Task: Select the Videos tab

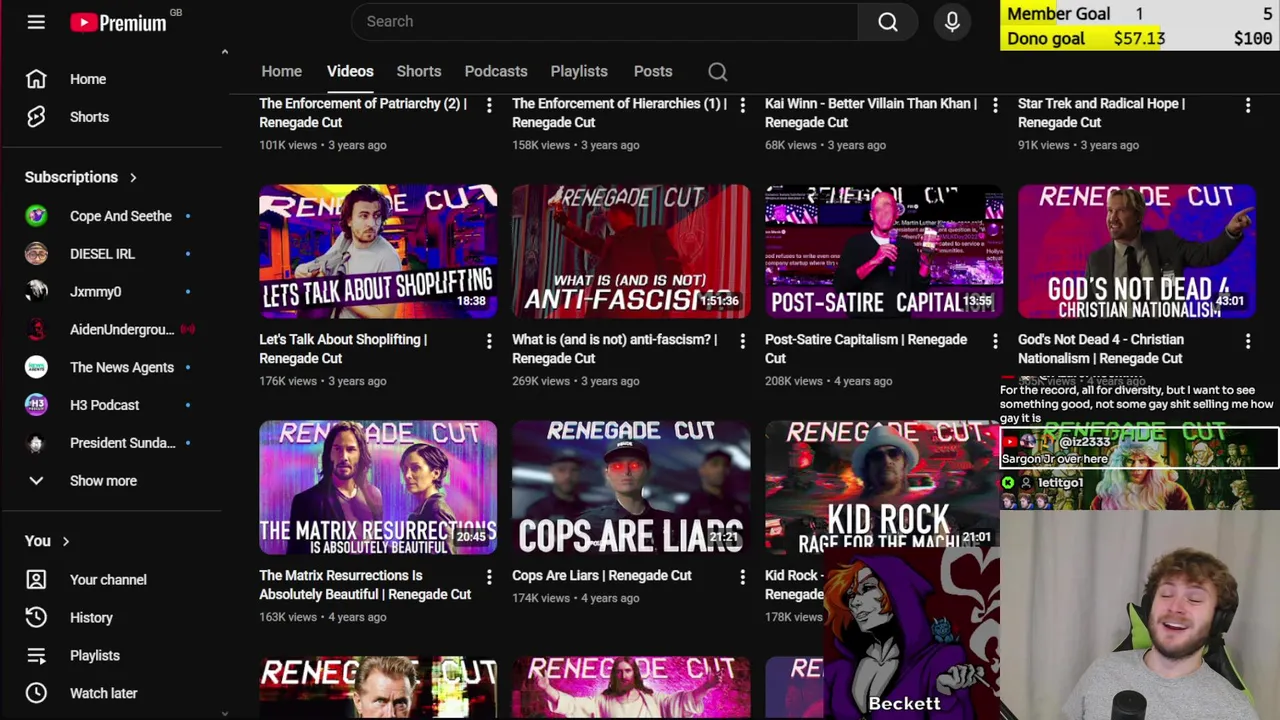Action: tap(350, 71)
